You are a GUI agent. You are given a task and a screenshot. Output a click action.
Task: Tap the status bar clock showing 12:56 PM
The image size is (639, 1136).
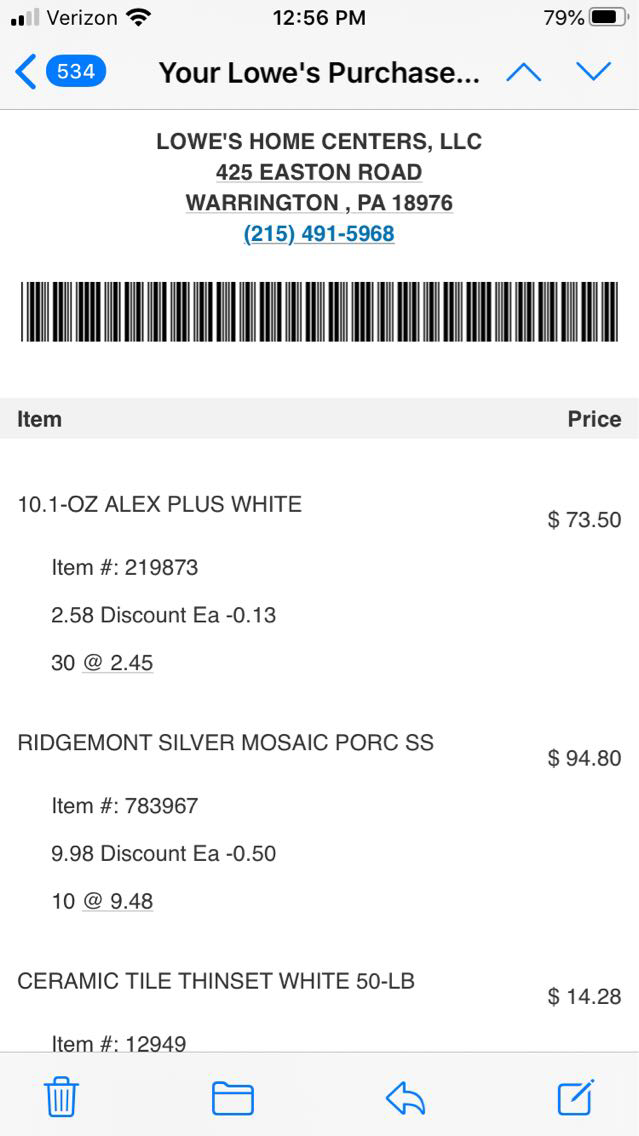click(319, 18)
